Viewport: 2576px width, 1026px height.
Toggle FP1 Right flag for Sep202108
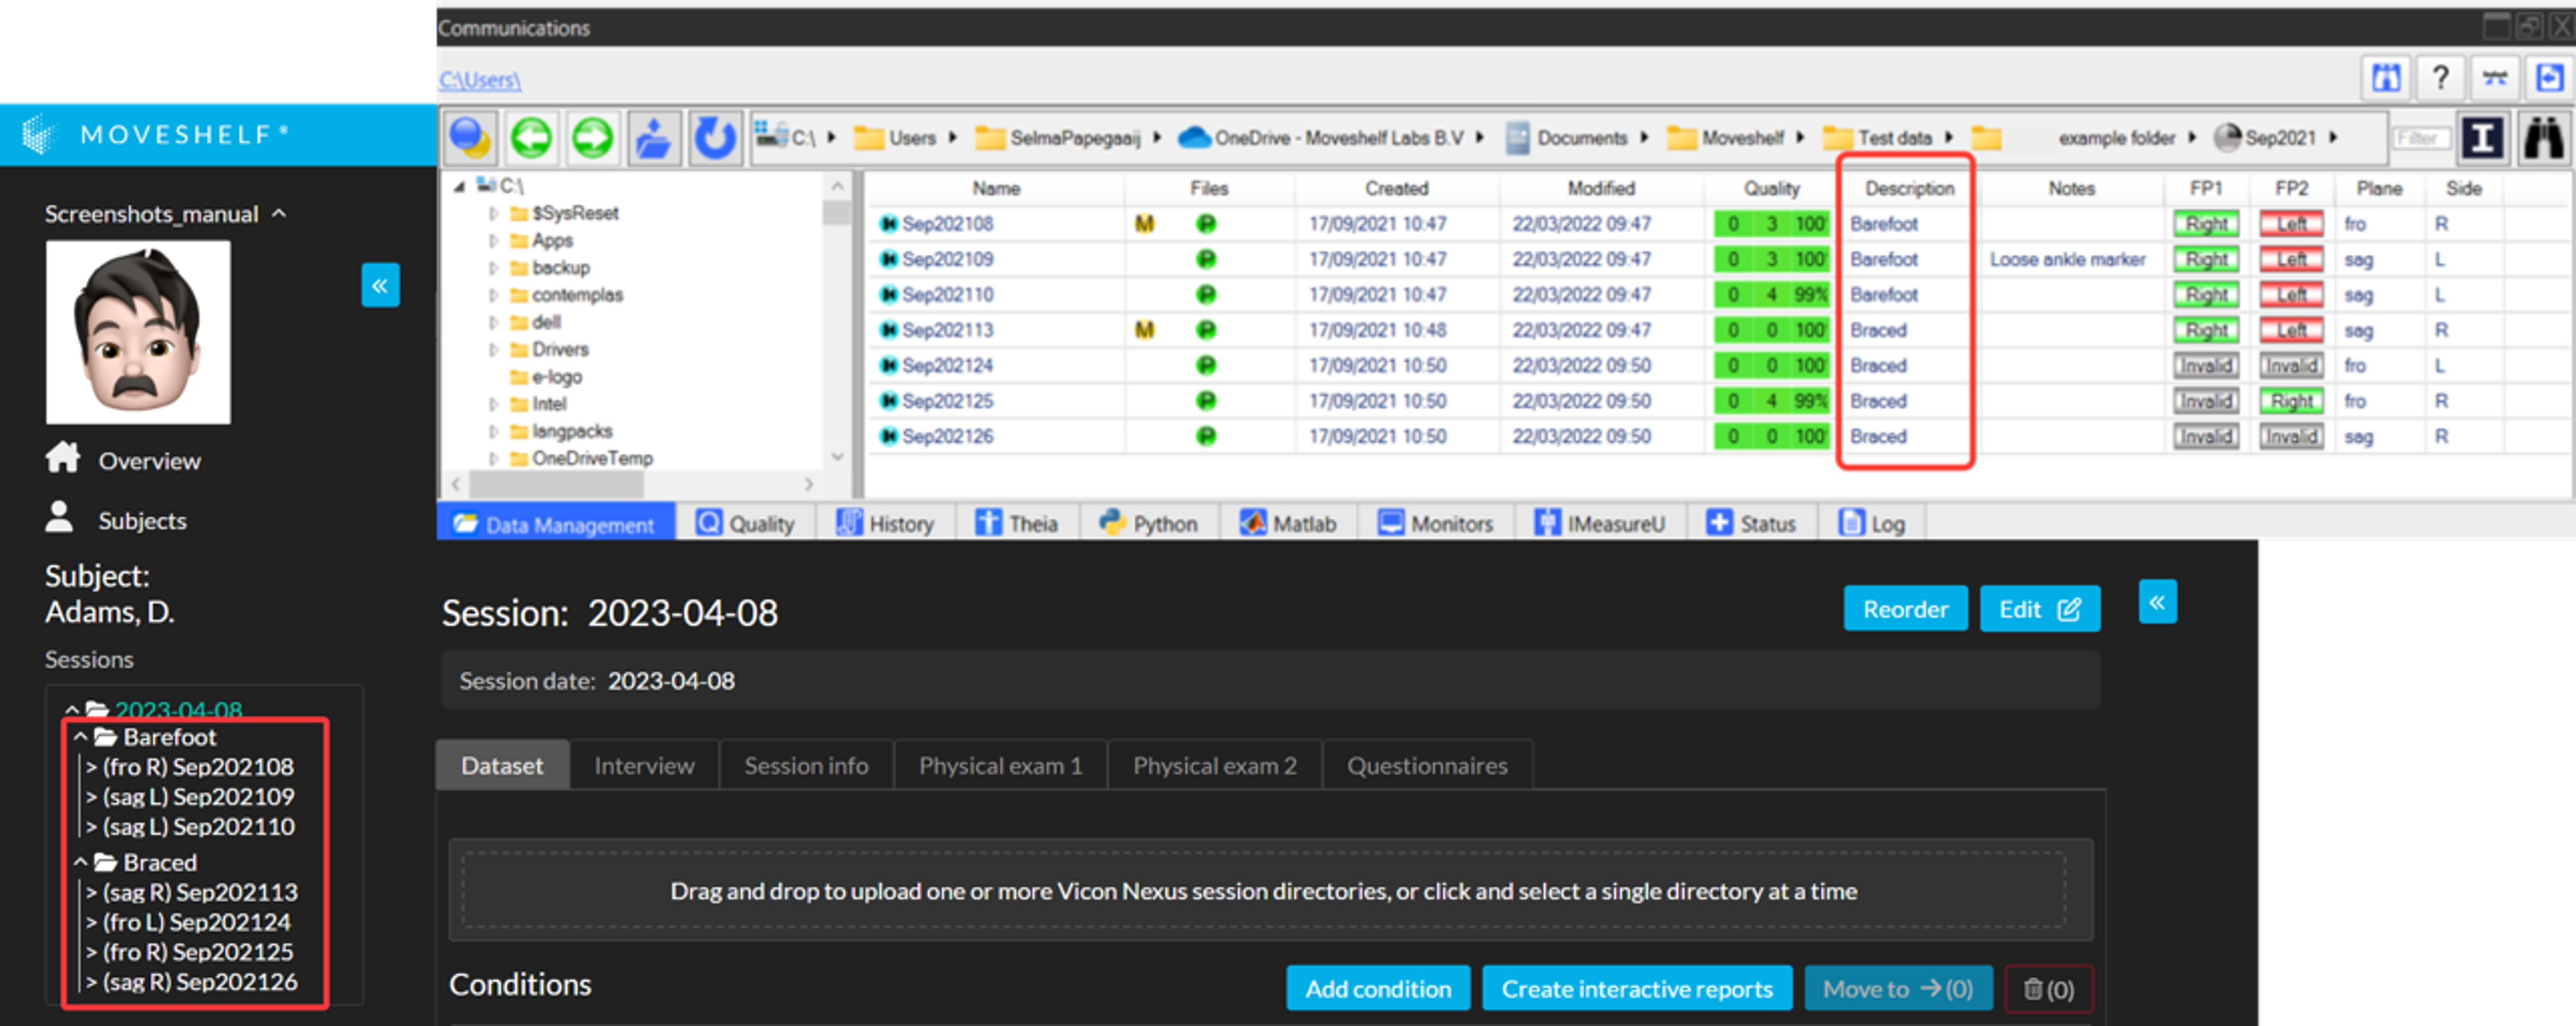[x=2205, y=224]
